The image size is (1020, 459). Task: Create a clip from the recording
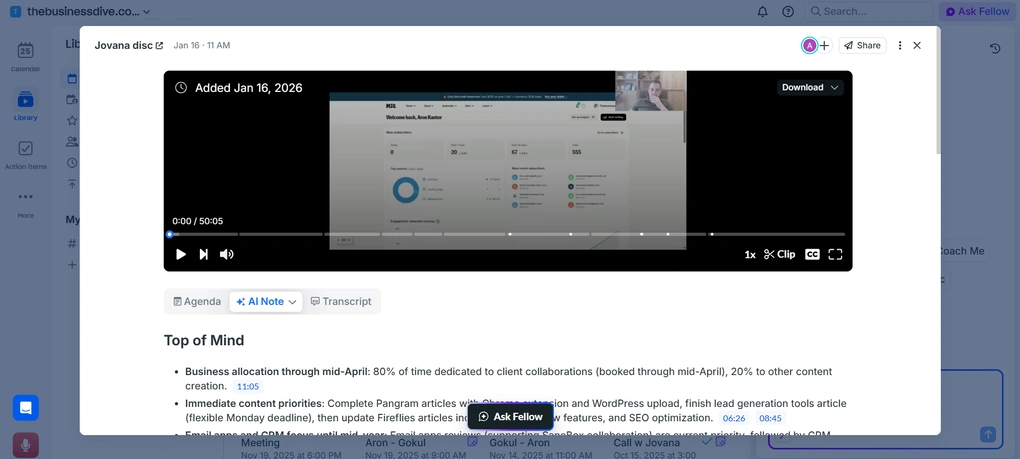coord(780,254)
